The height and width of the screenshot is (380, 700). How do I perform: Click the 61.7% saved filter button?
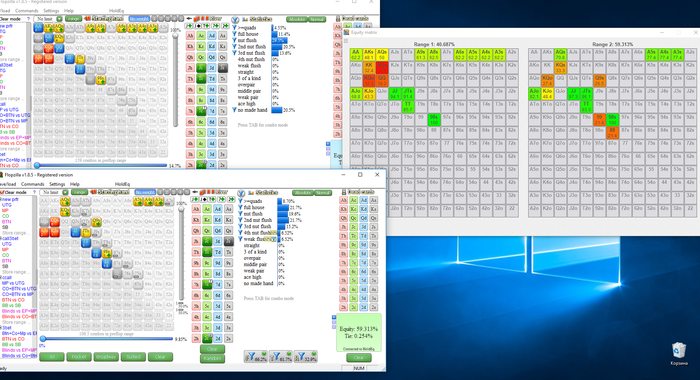click(281, 357)
